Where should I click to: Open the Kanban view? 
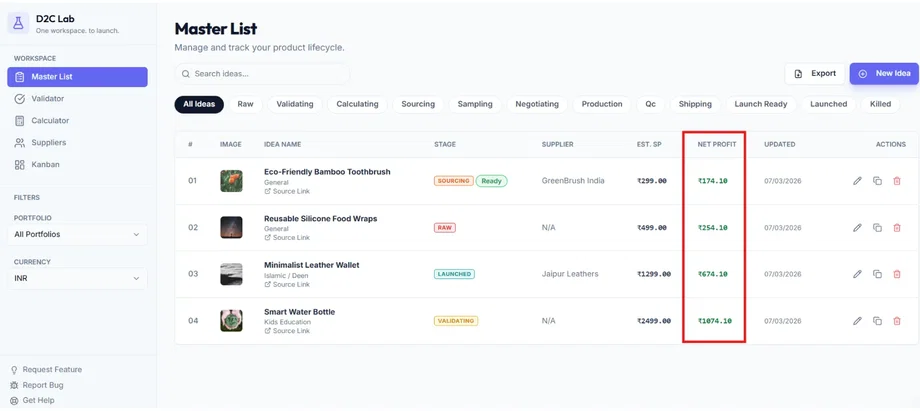pos(45,165)
